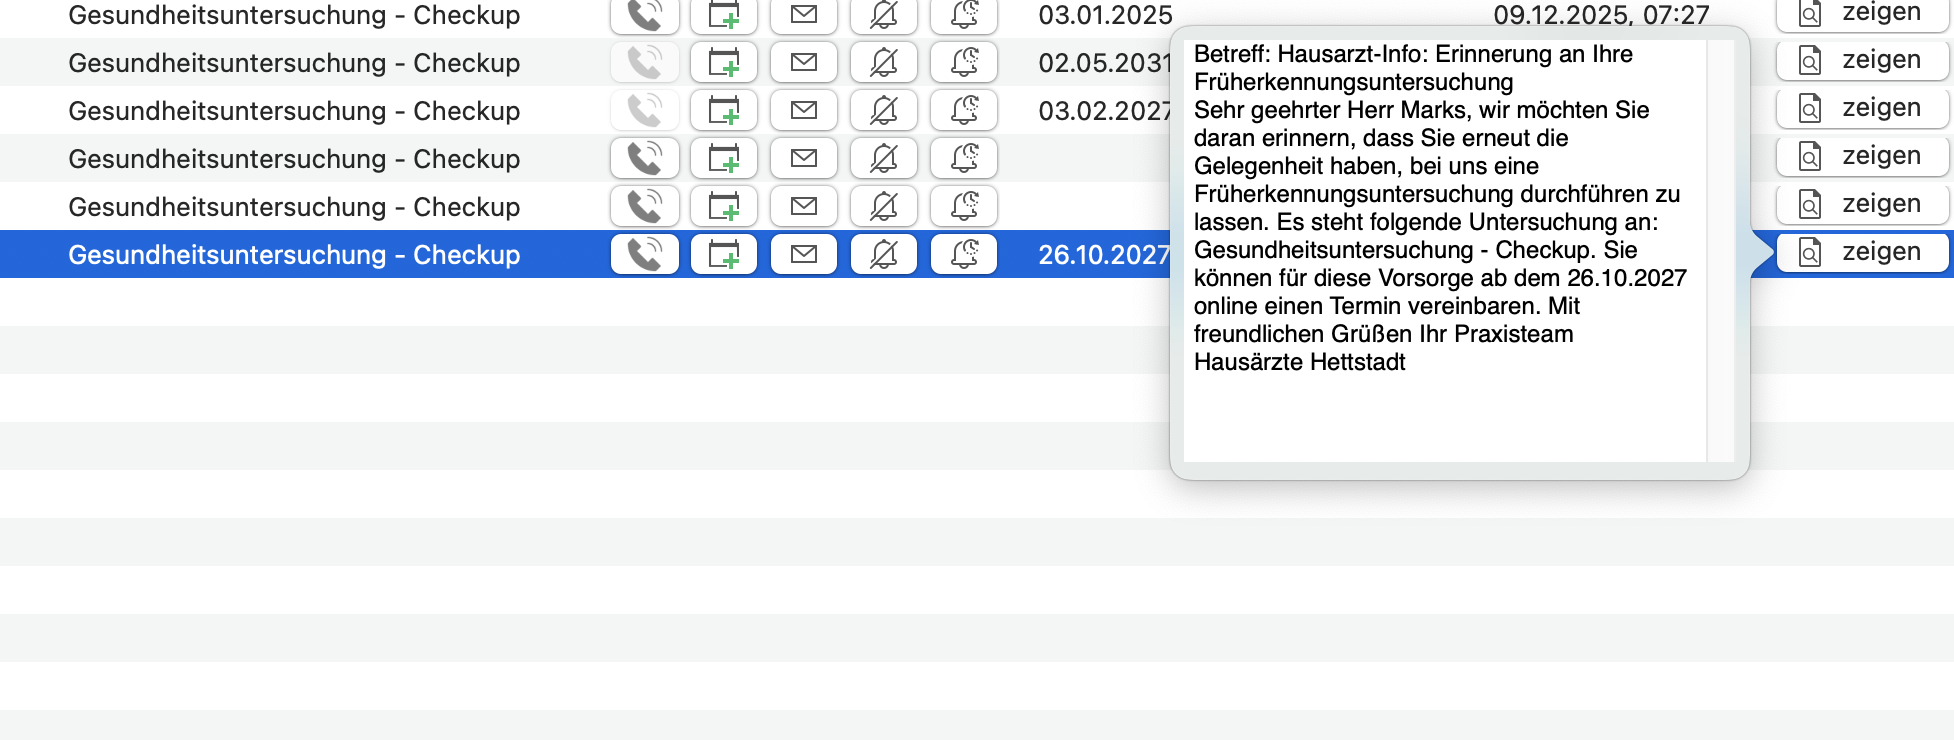Select the Checkup row dated 03.02.2027
This screenshot has height=740, width=1954.
[x=584, y=110]
